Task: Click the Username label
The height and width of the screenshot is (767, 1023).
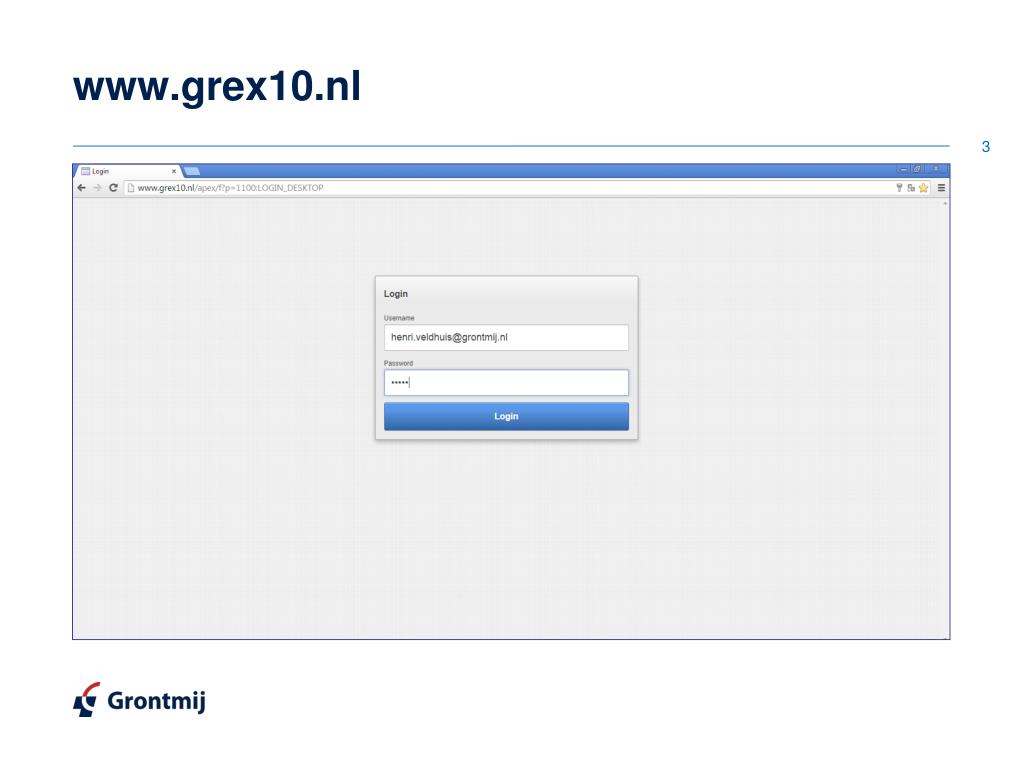Action: tap(399, 318)
